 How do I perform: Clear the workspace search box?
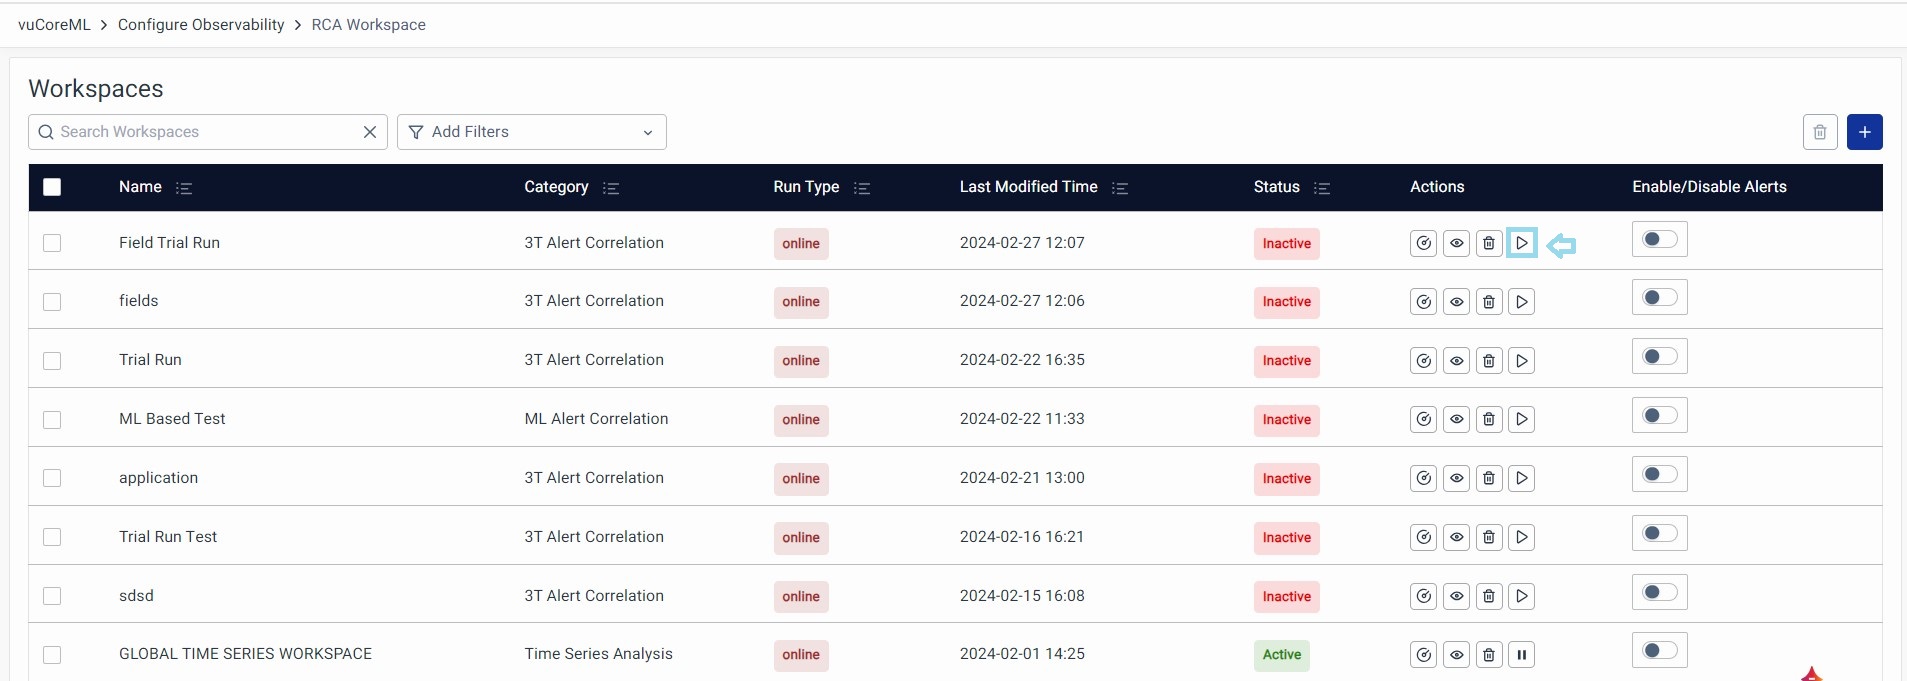coord(369,132)
